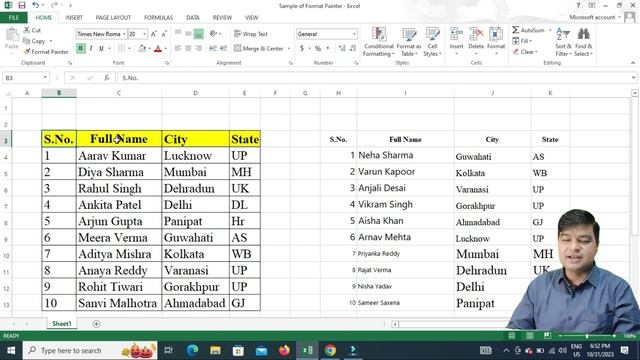Click the Windows Start button

click(11, 350)
